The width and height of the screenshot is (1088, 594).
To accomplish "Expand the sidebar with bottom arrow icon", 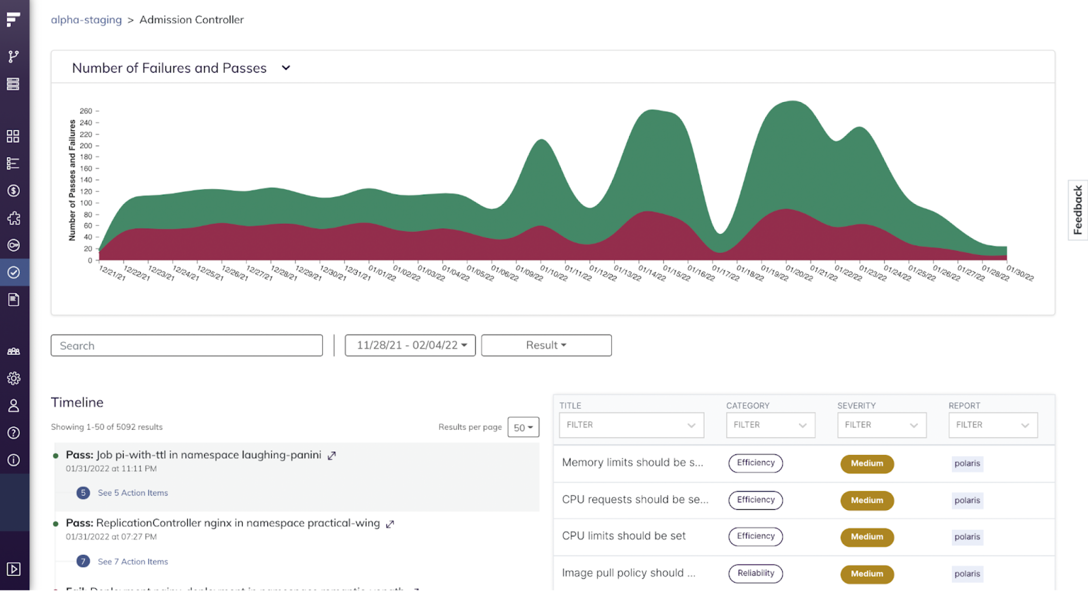I will tap(13, 569).
